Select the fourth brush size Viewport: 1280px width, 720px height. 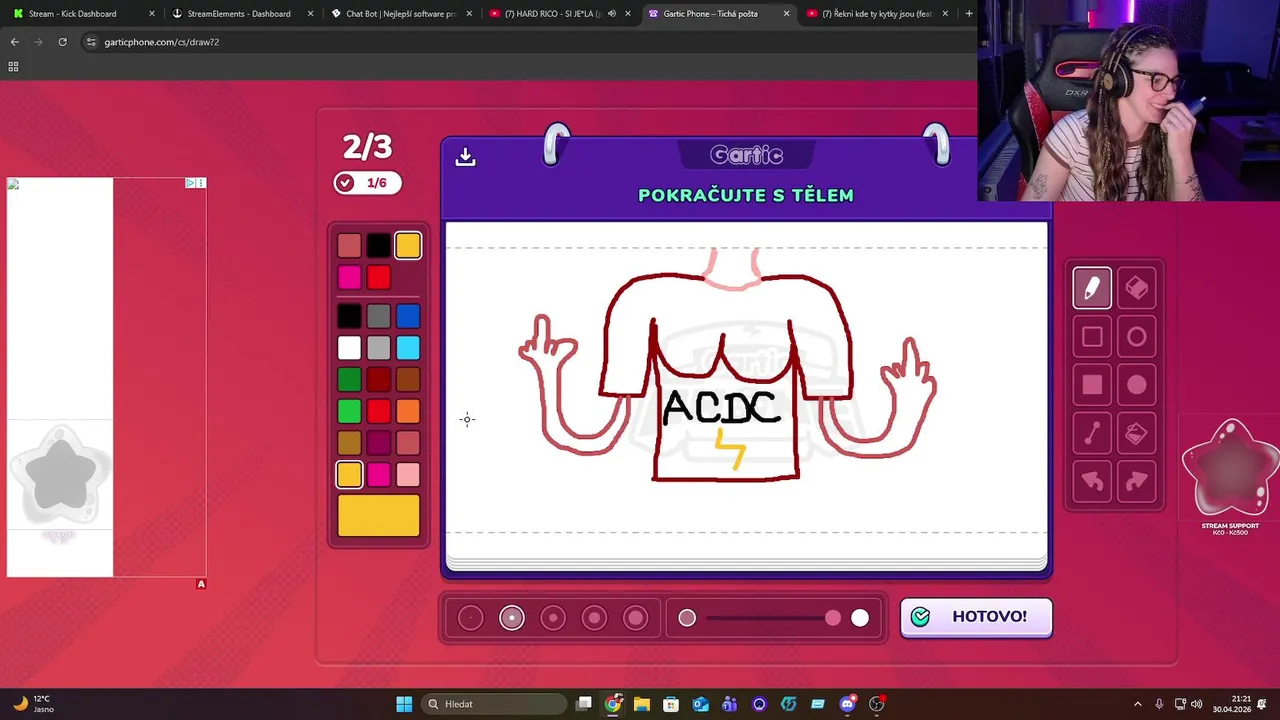coord(594,618)
